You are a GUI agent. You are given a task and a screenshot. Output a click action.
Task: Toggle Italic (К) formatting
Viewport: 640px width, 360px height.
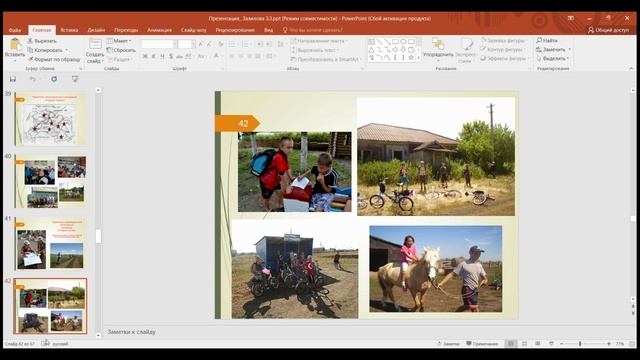(153, 56)
